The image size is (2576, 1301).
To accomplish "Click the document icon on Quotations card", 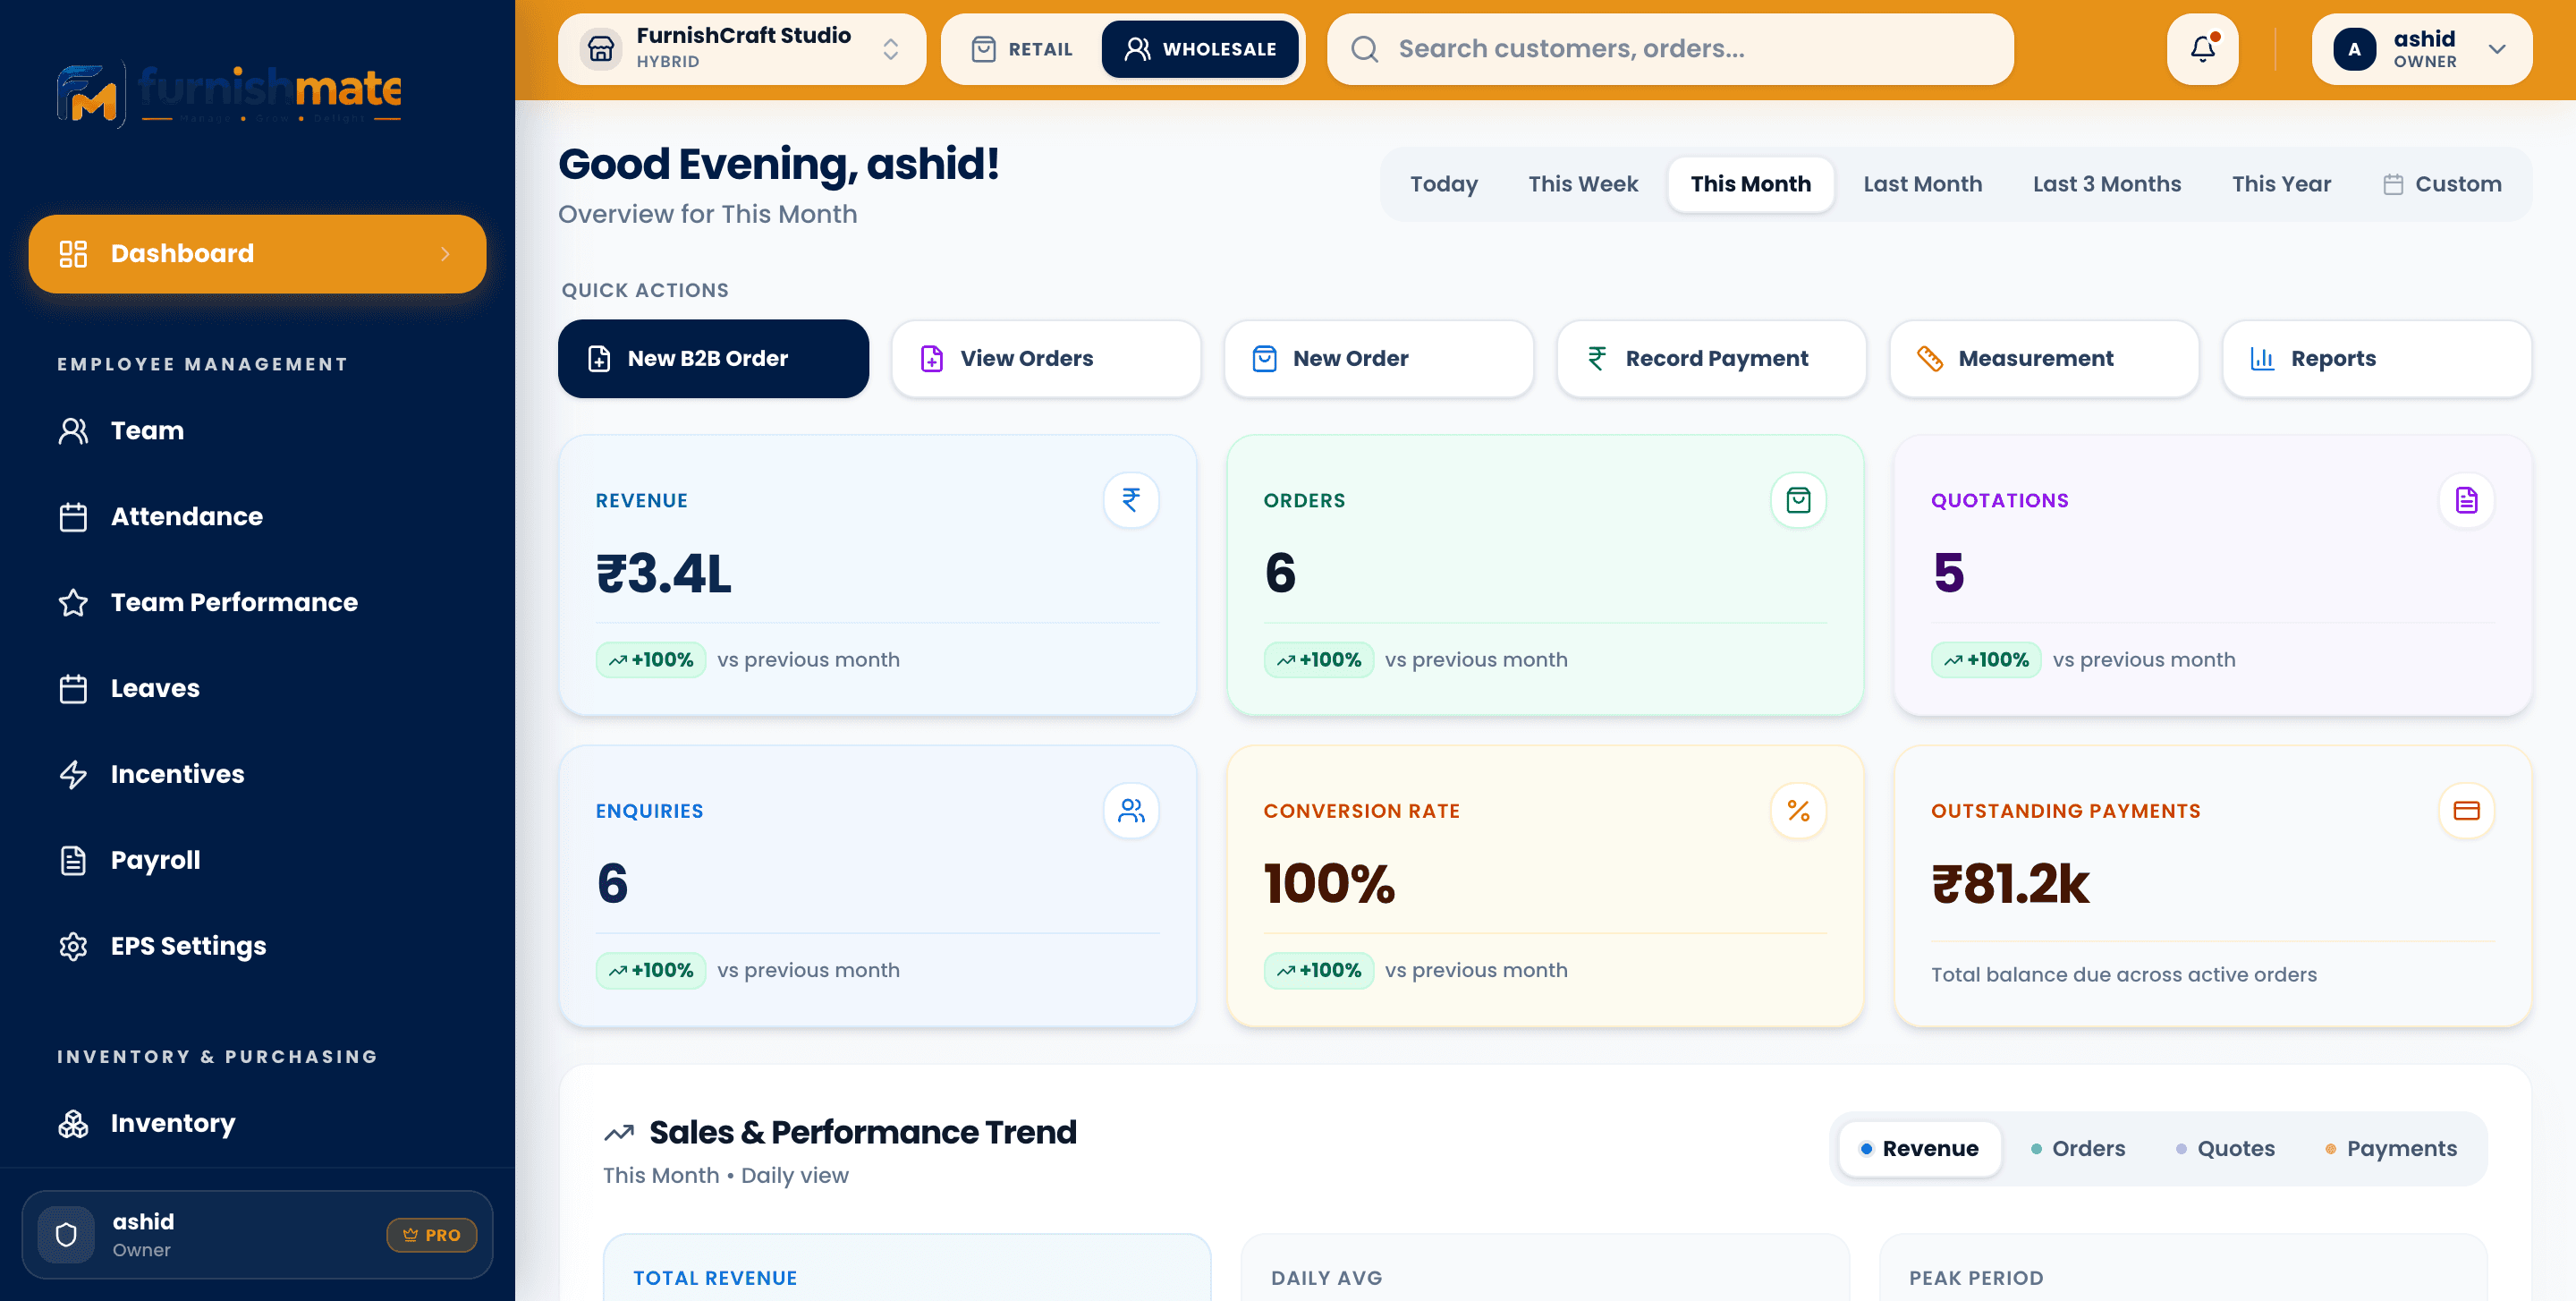I will tap(2466, 500).
